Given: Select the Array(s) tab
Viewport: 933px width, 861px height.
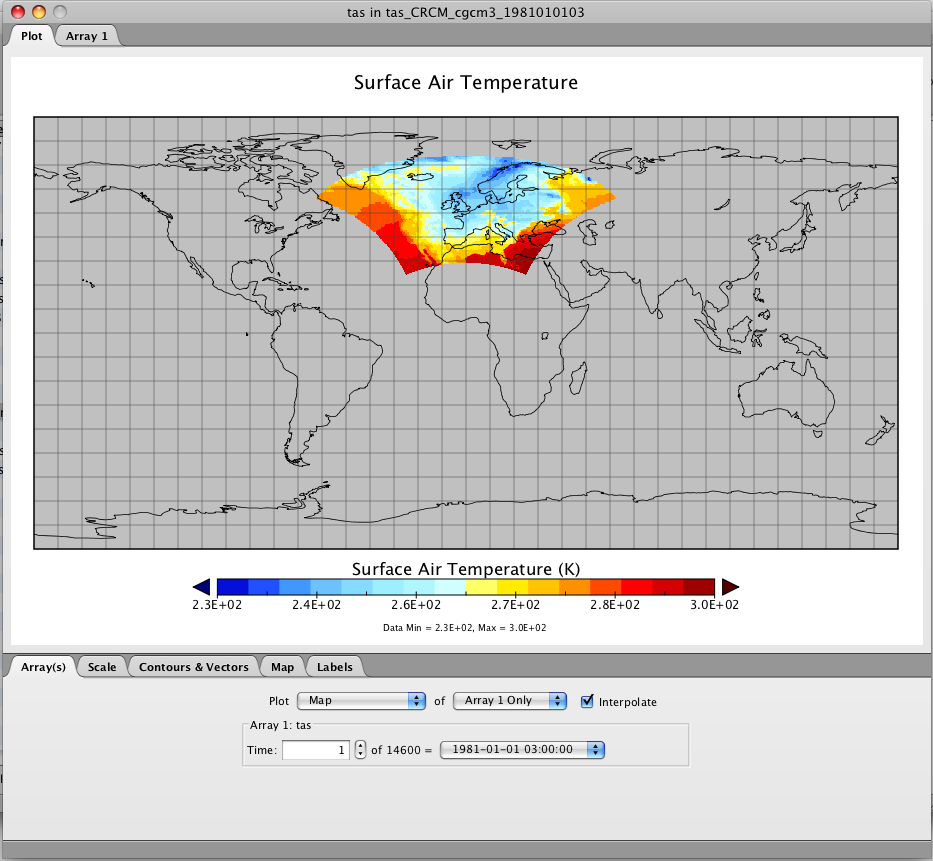Looking at the screenshot, I should pyautogui.click(x=42, y=667).
